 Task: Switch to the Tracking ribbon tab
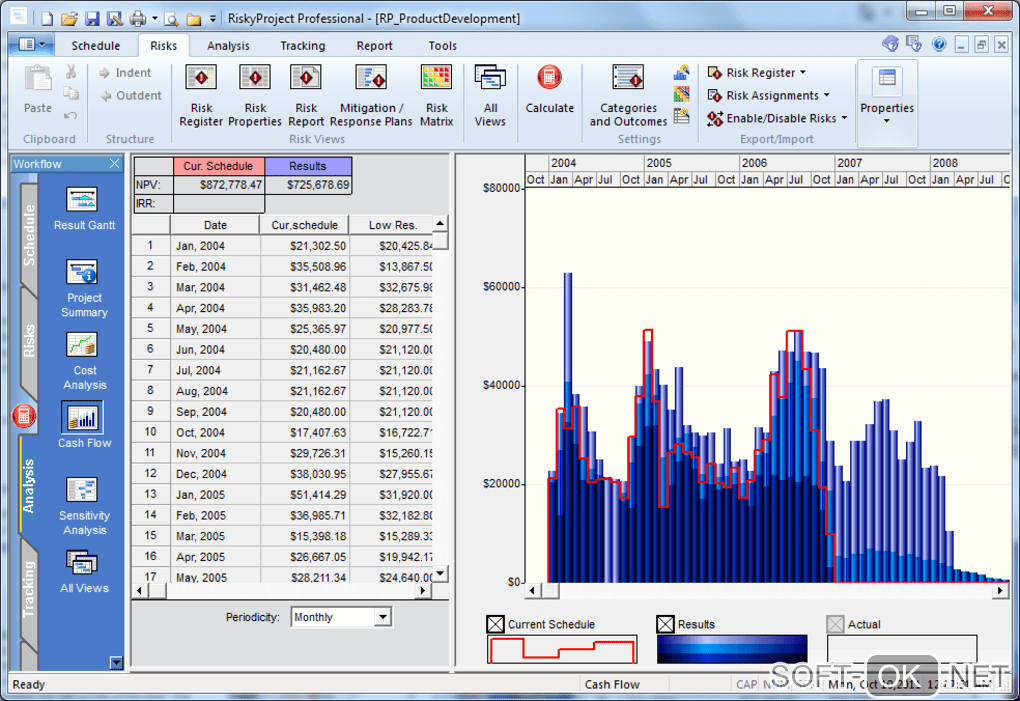coord(302,45)
